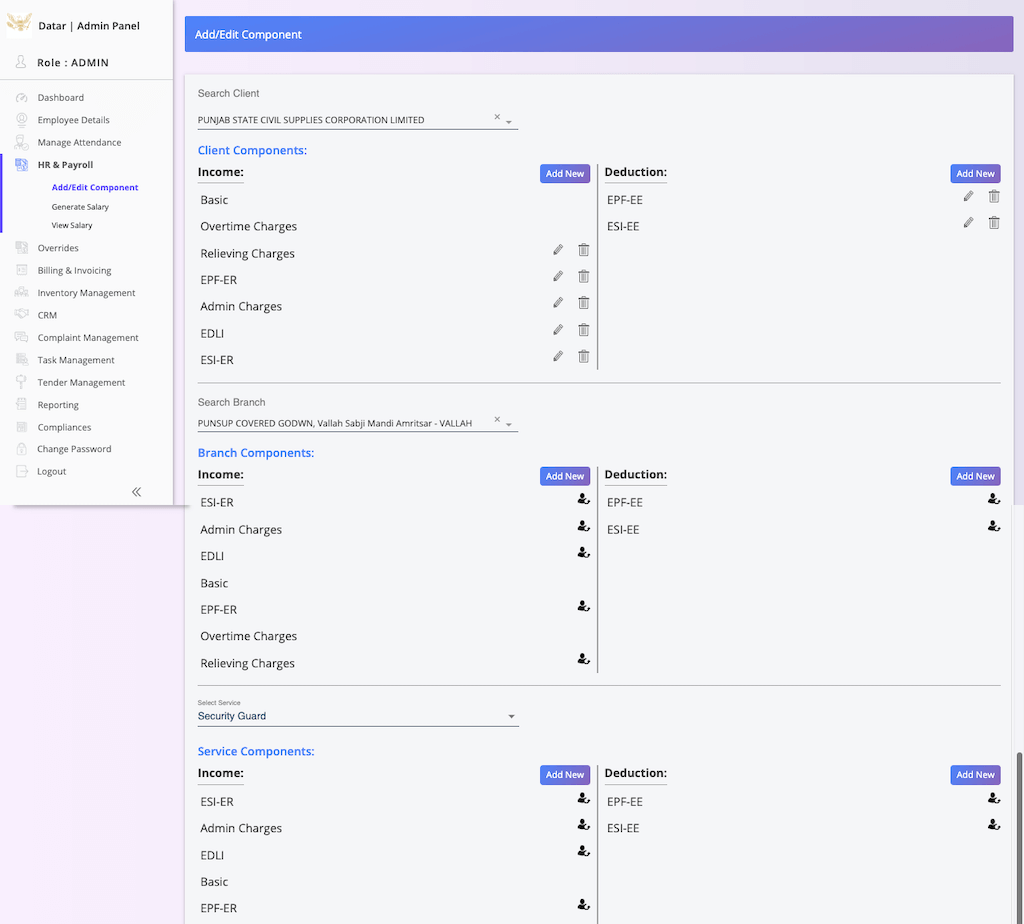The image size is (1024, 924).
Task: Add new service income component
Action: [565, 774]
